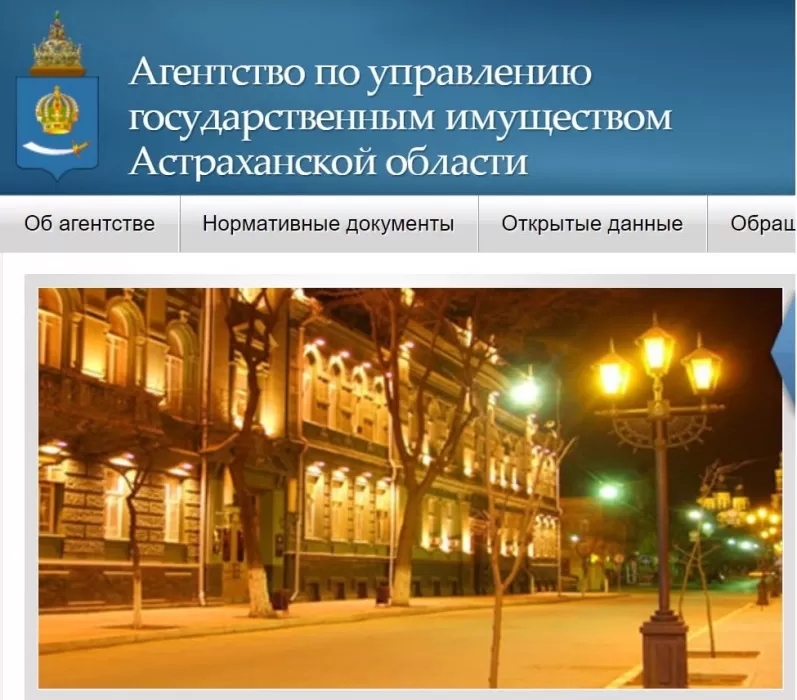This screenshot has height=700, width=797.
Task: Open the cut-off 'Обращ…' menu item
Action: tap(752, 224)
